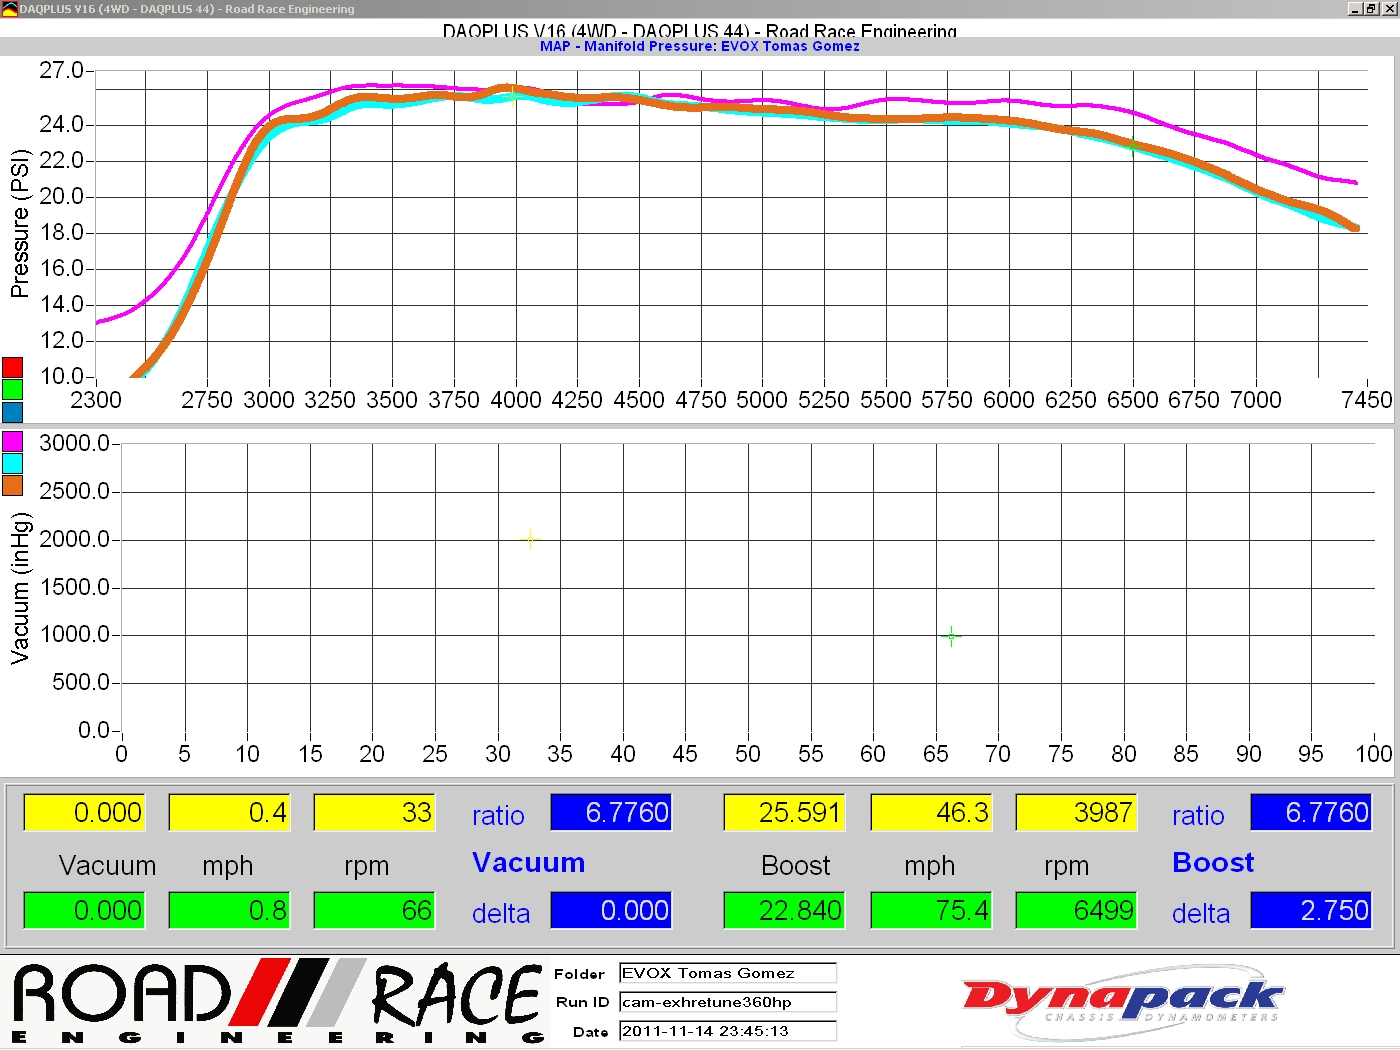Image resolution: width=1400 pixels, height=1050 pixels.
Task: Close the DAQPLUS window
Action: coord(1389,8)
